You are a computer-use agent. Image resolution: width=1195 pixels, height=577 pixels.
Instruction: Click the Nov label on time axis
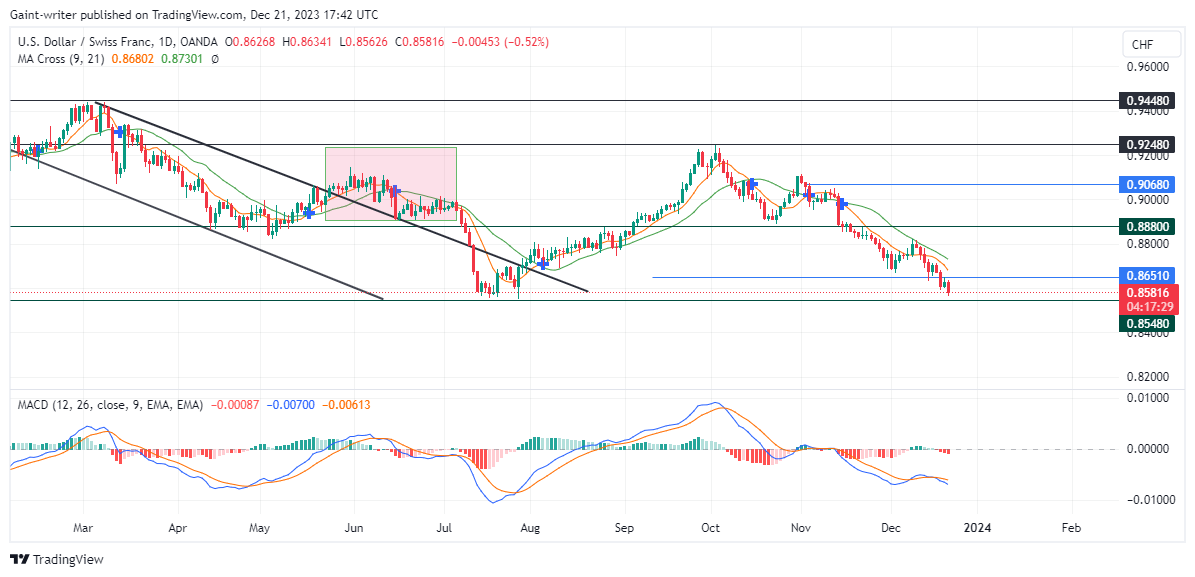click(801, 527)
